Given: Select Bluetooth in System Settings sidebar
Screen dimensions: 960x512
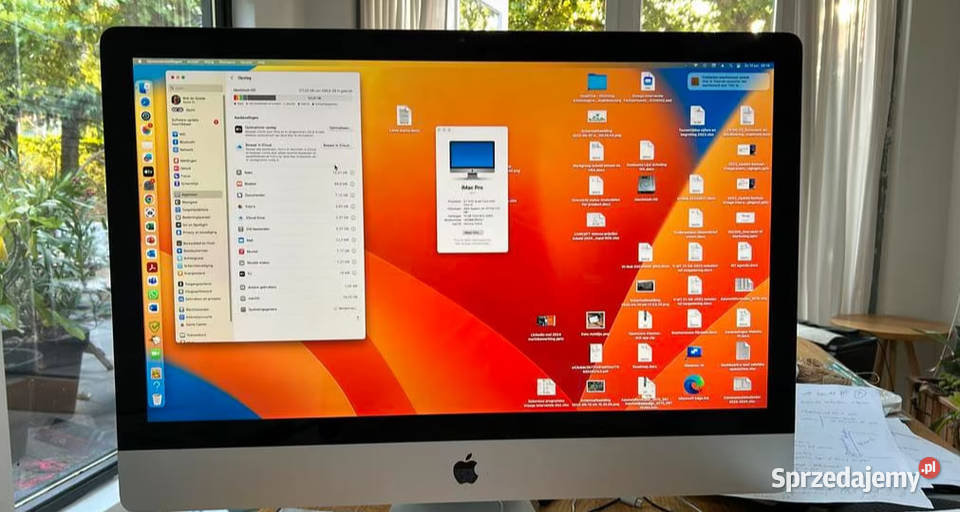Looking at the screenshot, I should coord(184,141).
